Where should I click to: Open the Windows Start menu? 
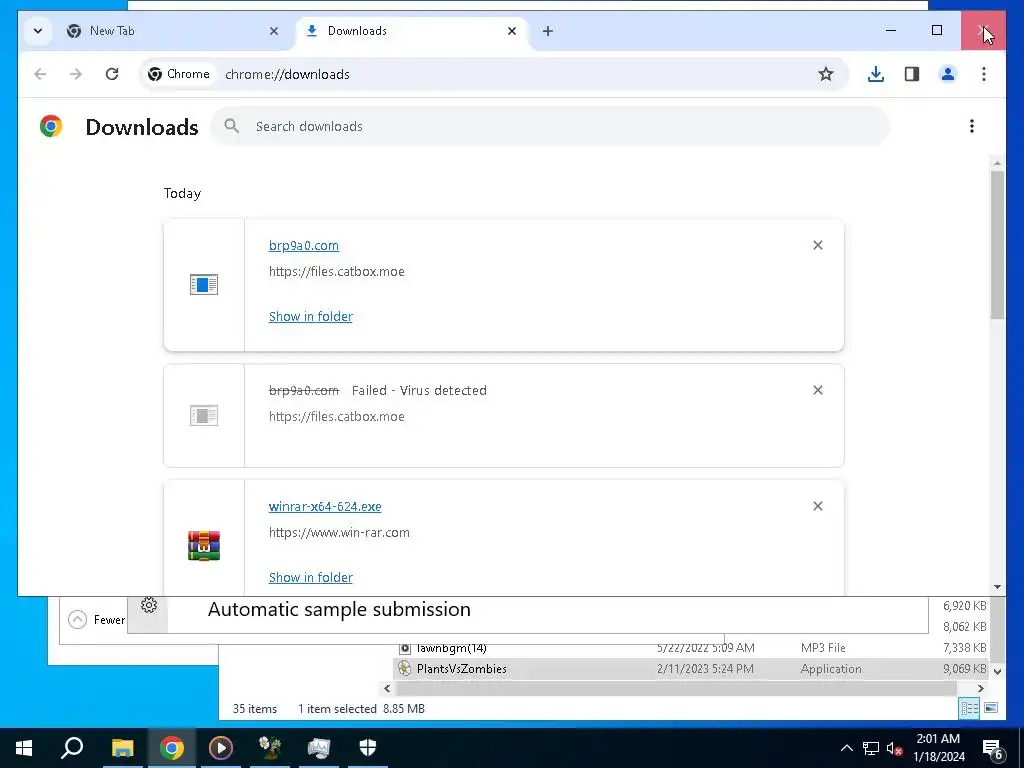click(x=24, y=748)
